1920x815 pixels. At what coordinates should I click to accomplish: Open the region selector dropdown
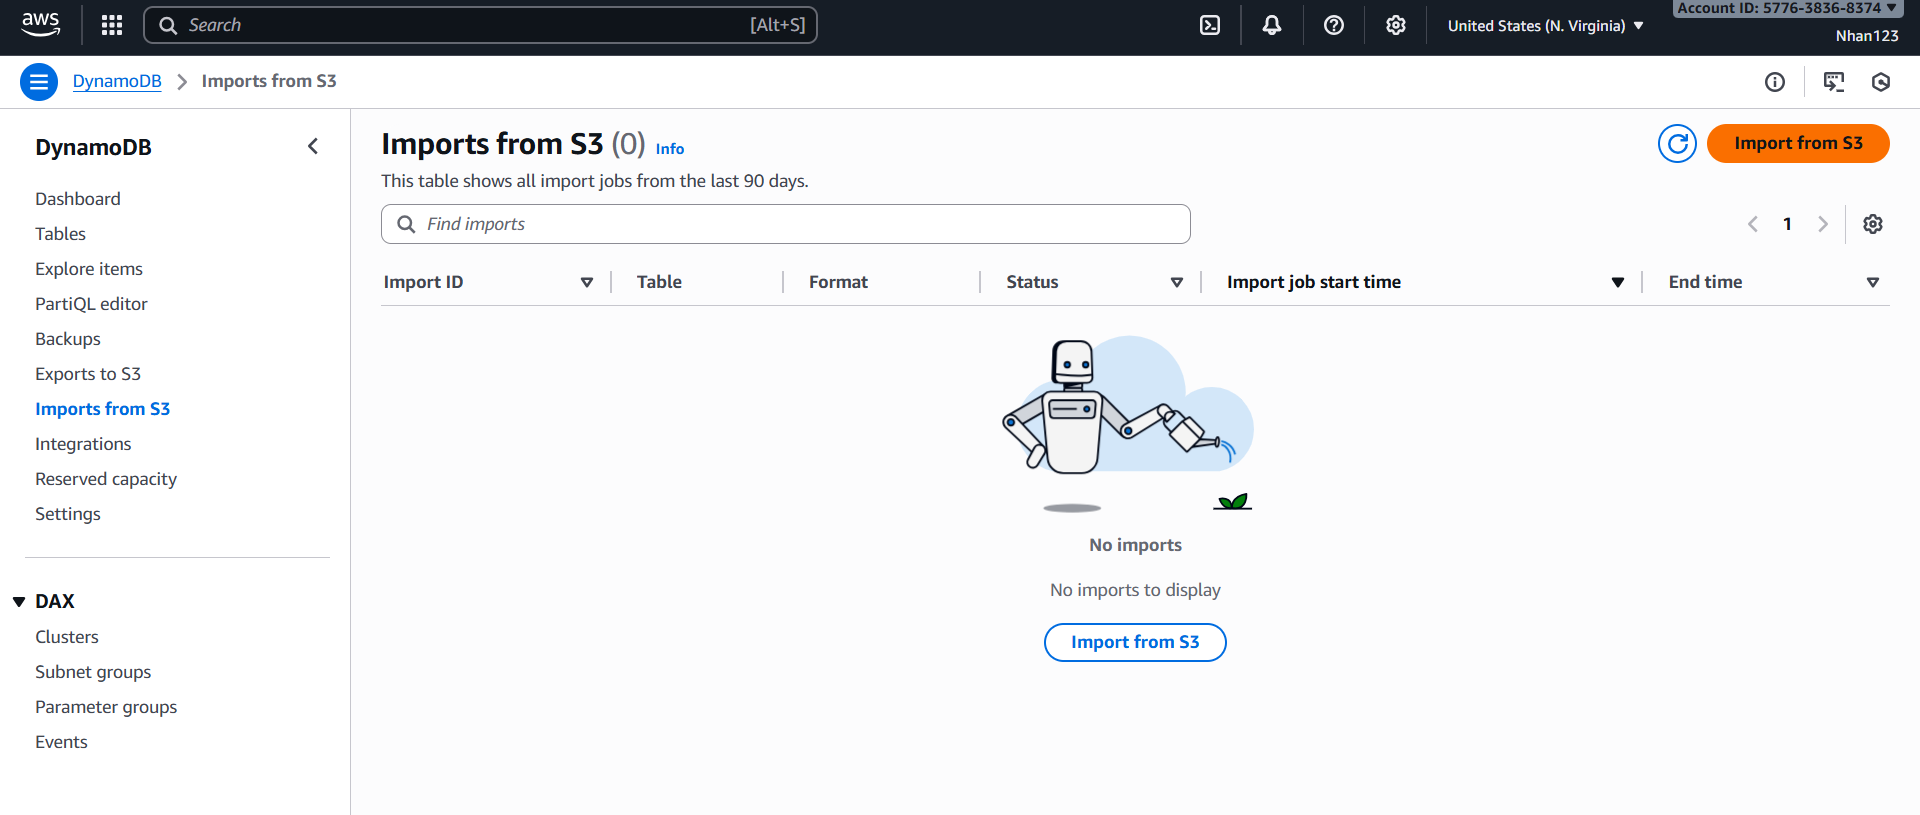point(1545,26)
